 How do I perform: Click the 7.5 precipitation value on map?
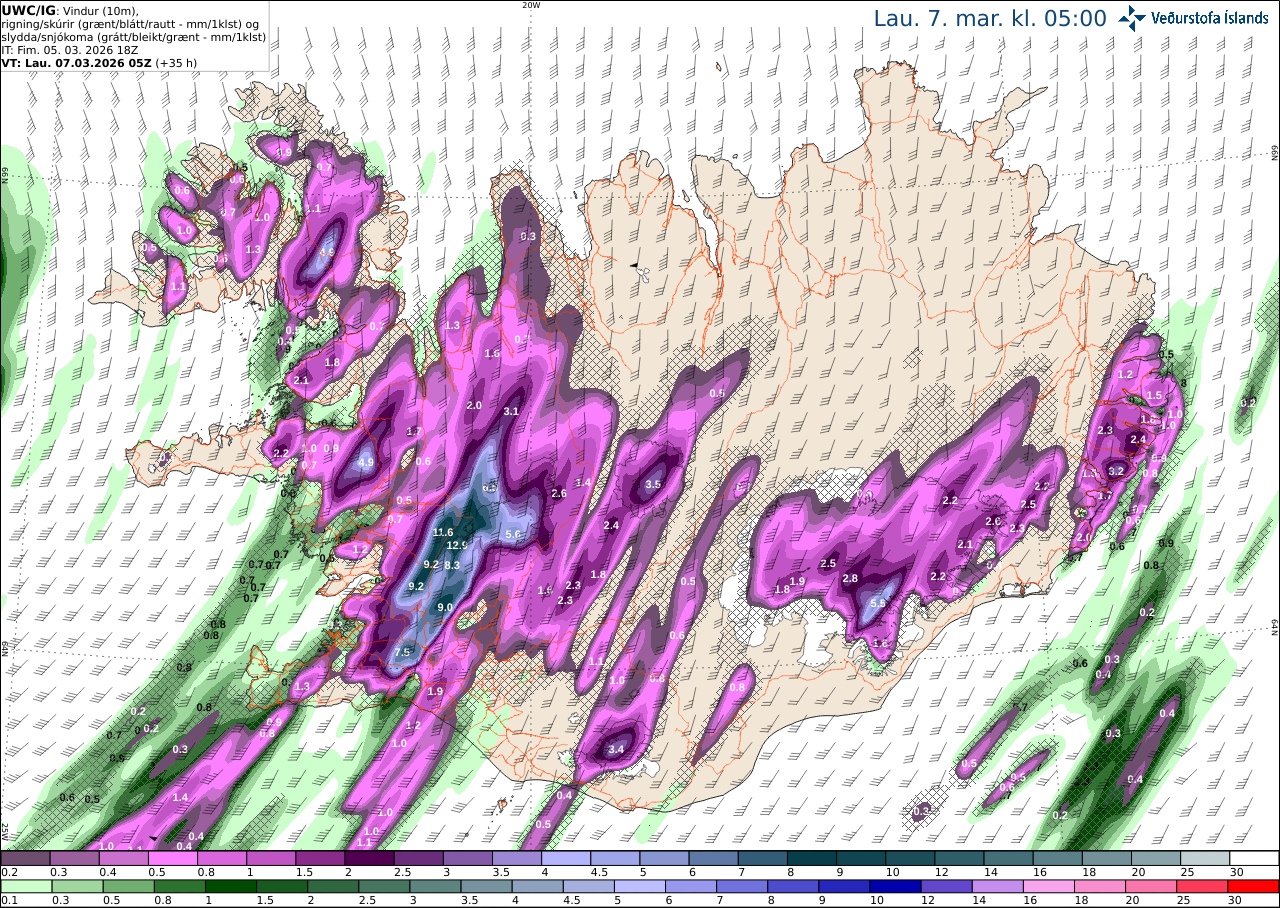(403, 652)
